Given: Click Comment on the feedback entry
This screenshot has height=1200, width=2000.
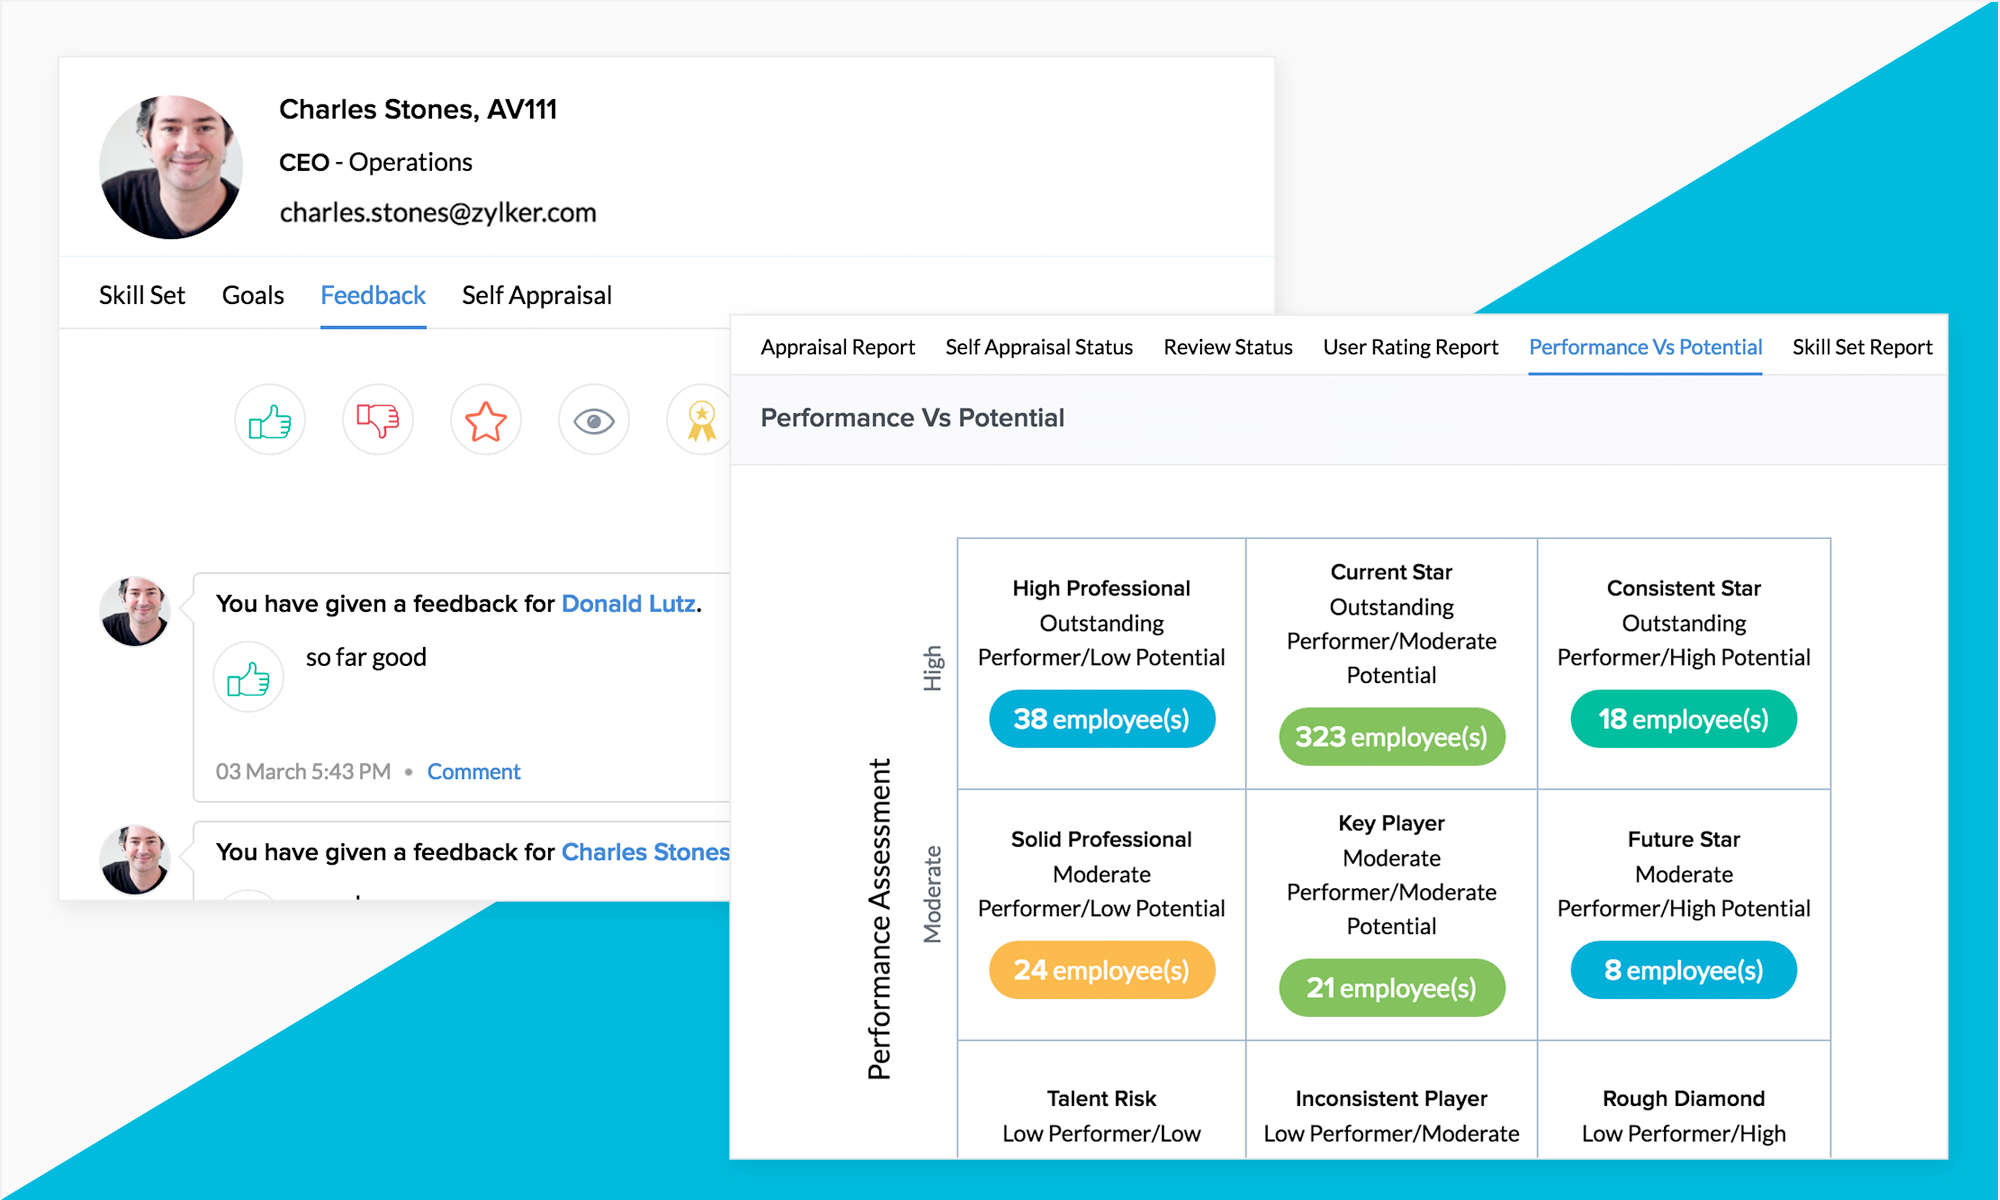Looking at the screenshot, I should click(x=474, y=771).
